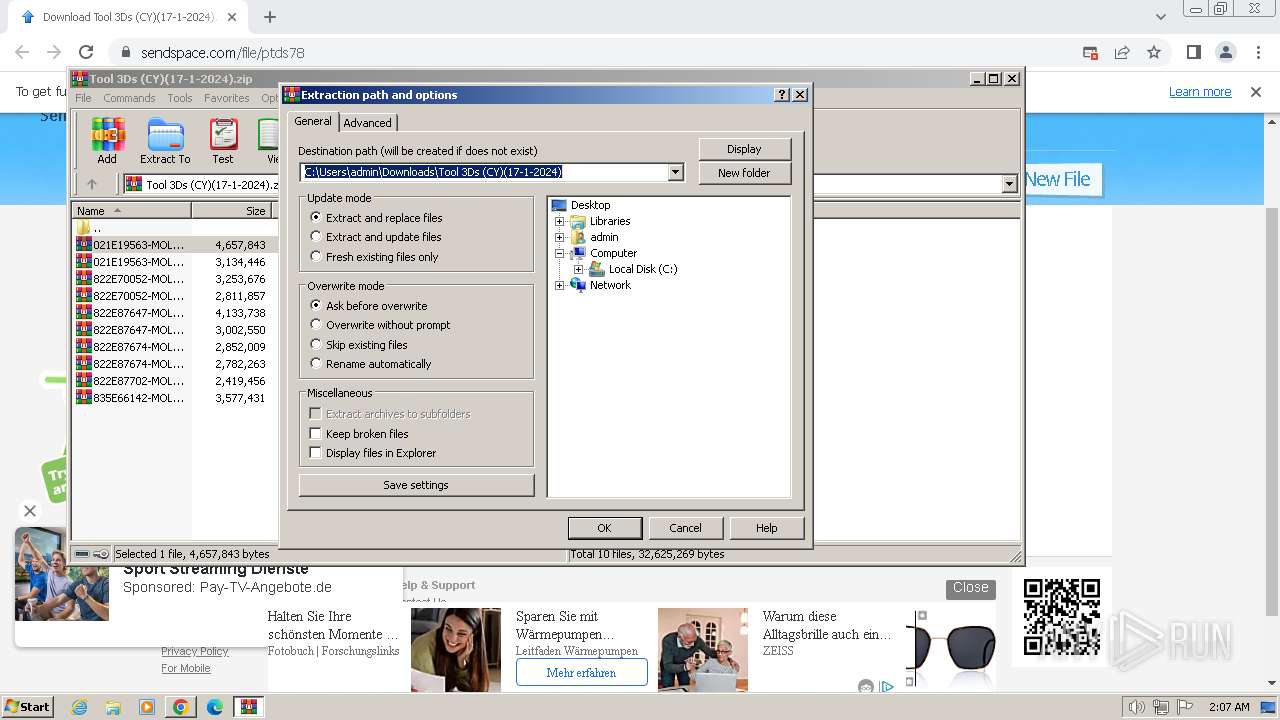The width and height of the screenshot is (1280, 720).
Task: Expand the admin tree node
Action: click(x=559, y=237)
